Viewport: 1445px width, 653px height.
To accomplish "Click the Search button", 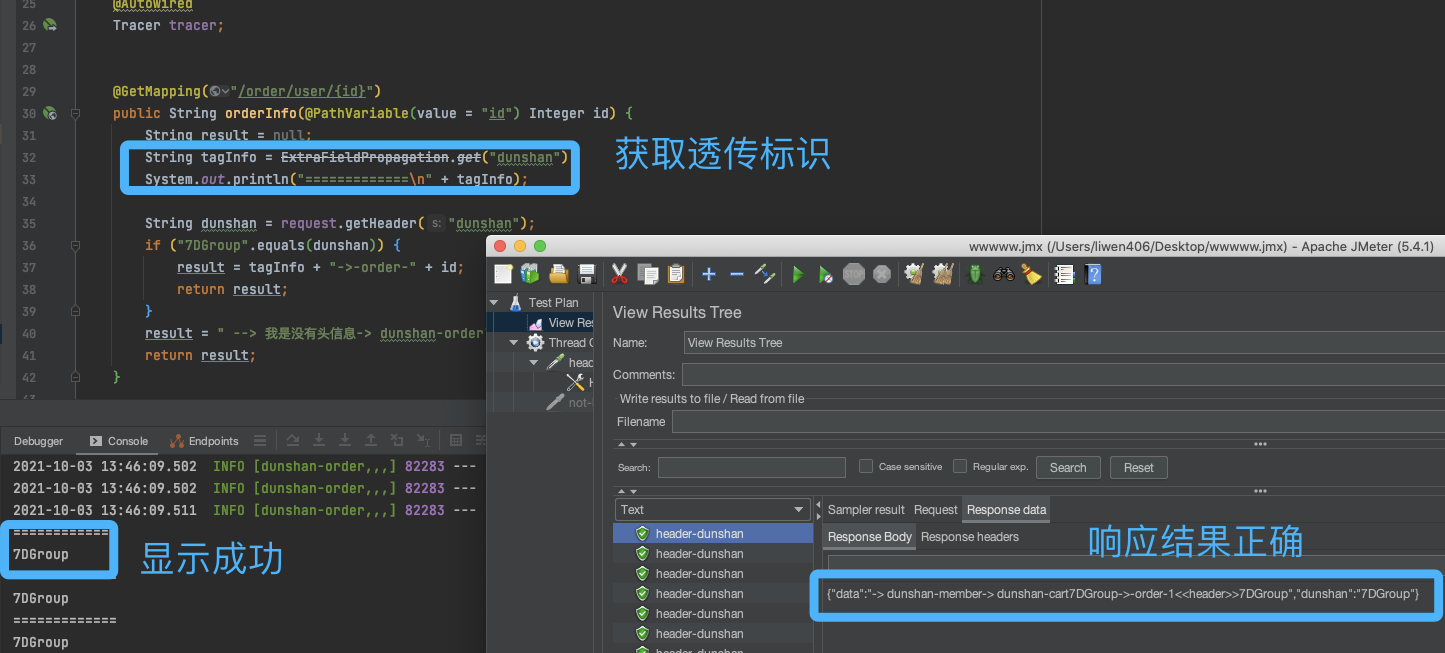I will coord(1068,467).
